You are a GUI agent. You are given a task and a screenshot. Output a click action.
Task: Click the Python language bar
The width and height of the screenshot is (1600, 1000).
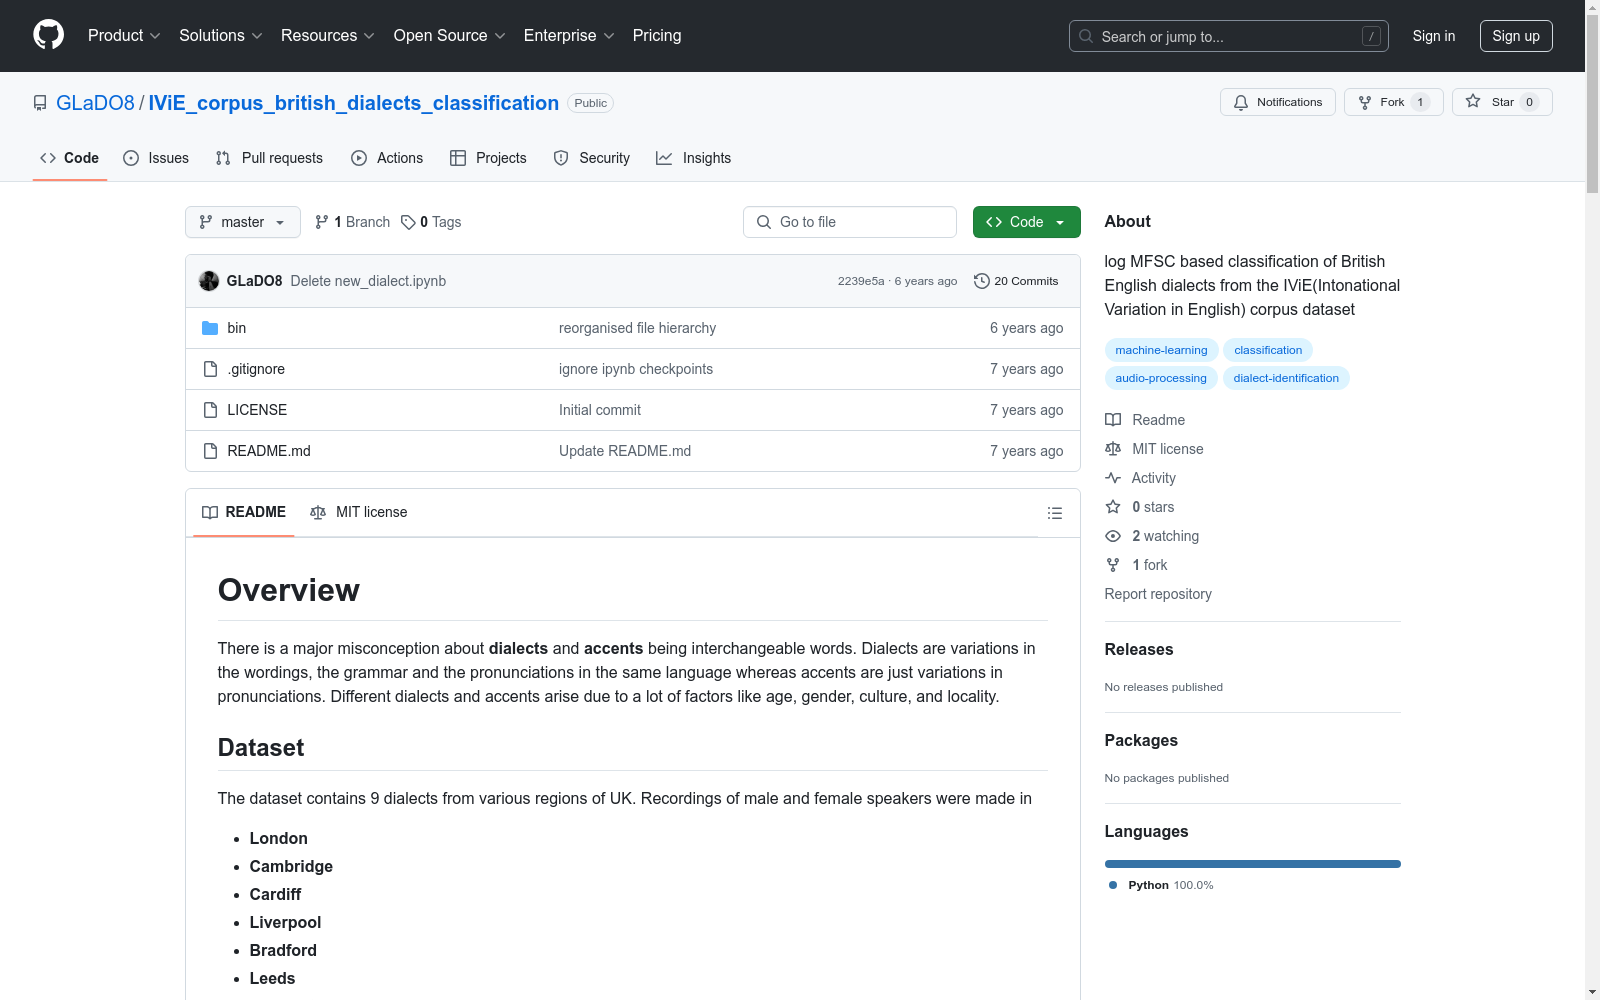tap(1253, 864)
